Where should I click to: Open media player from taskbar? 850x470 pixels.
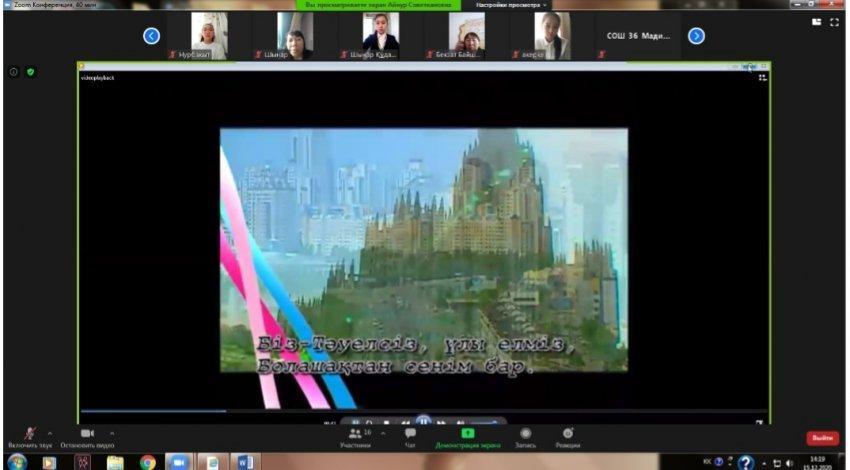(x=49, y=462)
